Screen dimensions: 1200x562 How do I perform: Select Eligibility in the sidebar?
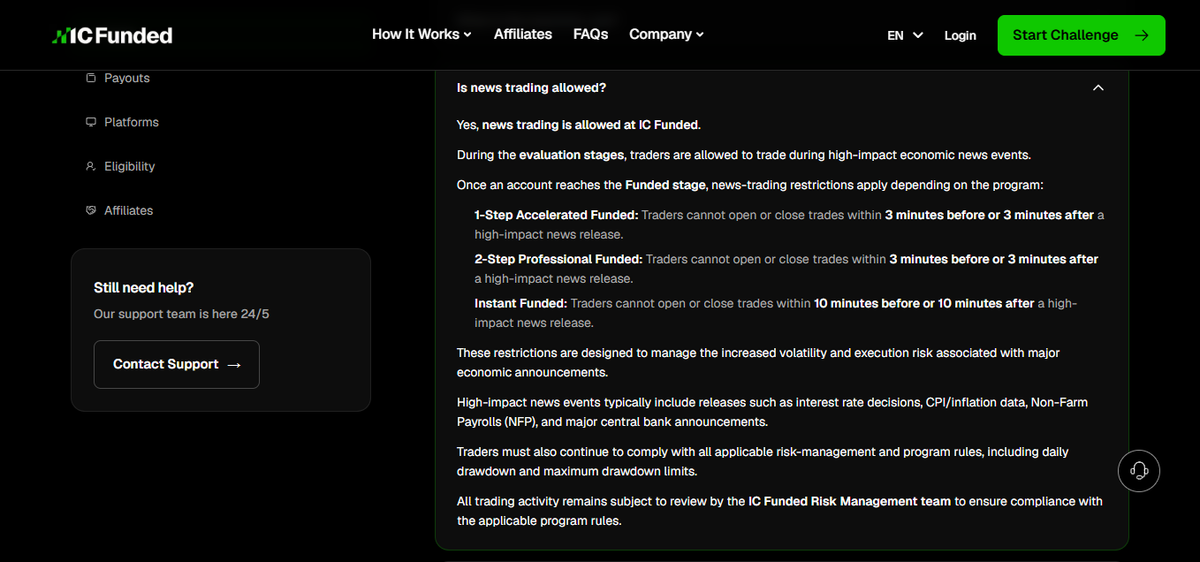tap(130, 166)
